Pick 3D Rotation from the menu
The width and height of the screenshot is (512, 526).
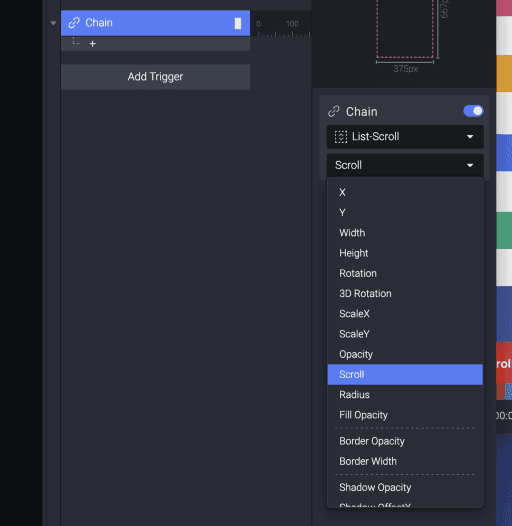pyautogui.click(x=405, y=294)
